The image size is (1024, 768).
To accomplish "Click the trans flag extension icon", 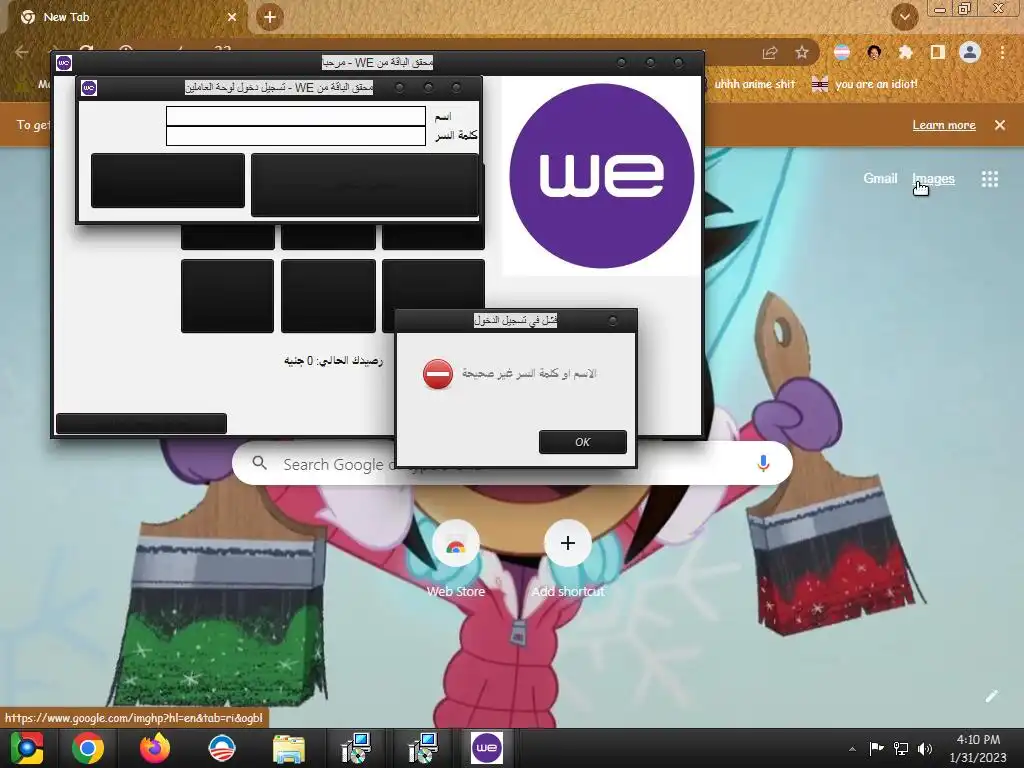I will click(x=842, y=52).
